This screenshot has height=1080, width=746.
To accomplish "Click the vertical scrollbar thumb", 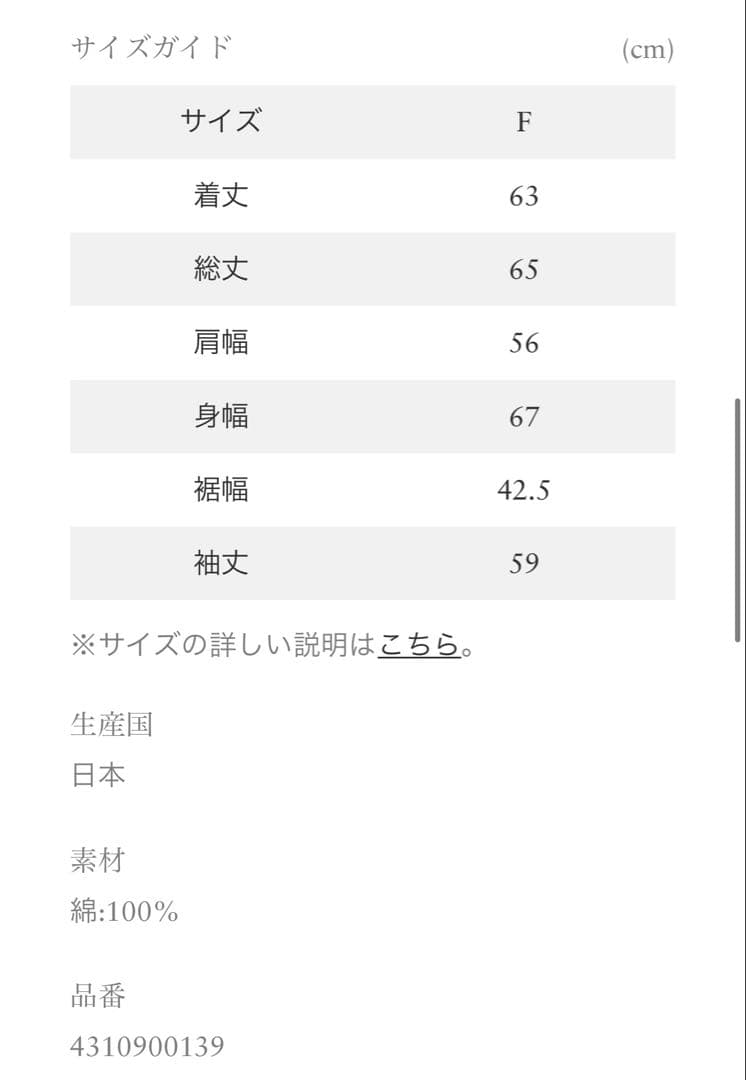I will (738, 520).
